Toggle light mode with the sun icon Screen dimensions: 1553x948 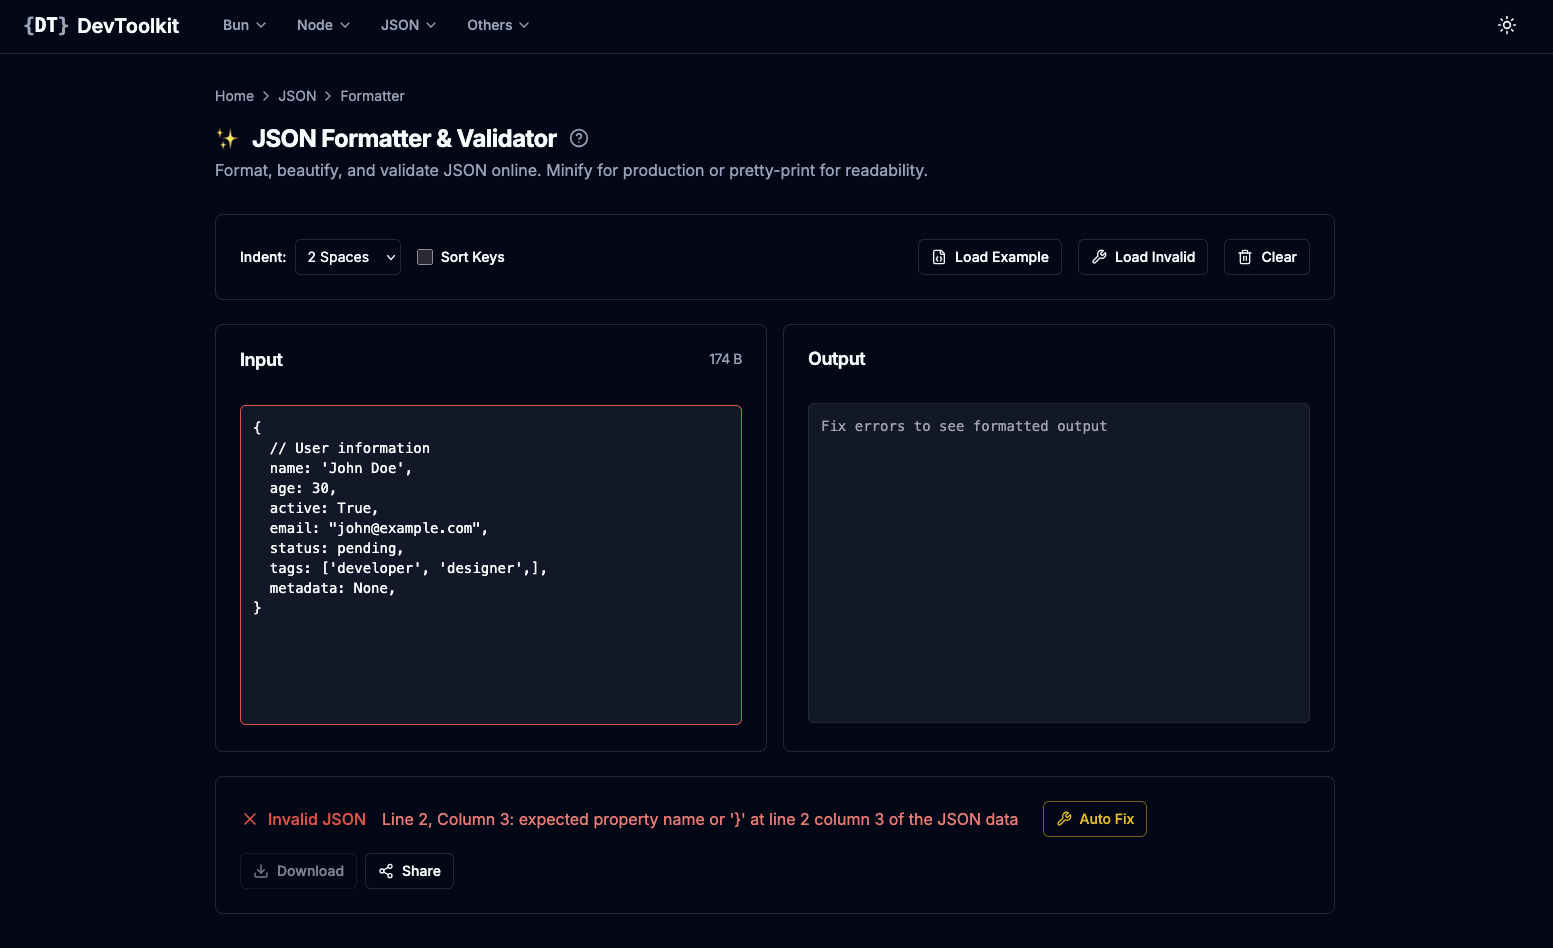pos(1507,25)
